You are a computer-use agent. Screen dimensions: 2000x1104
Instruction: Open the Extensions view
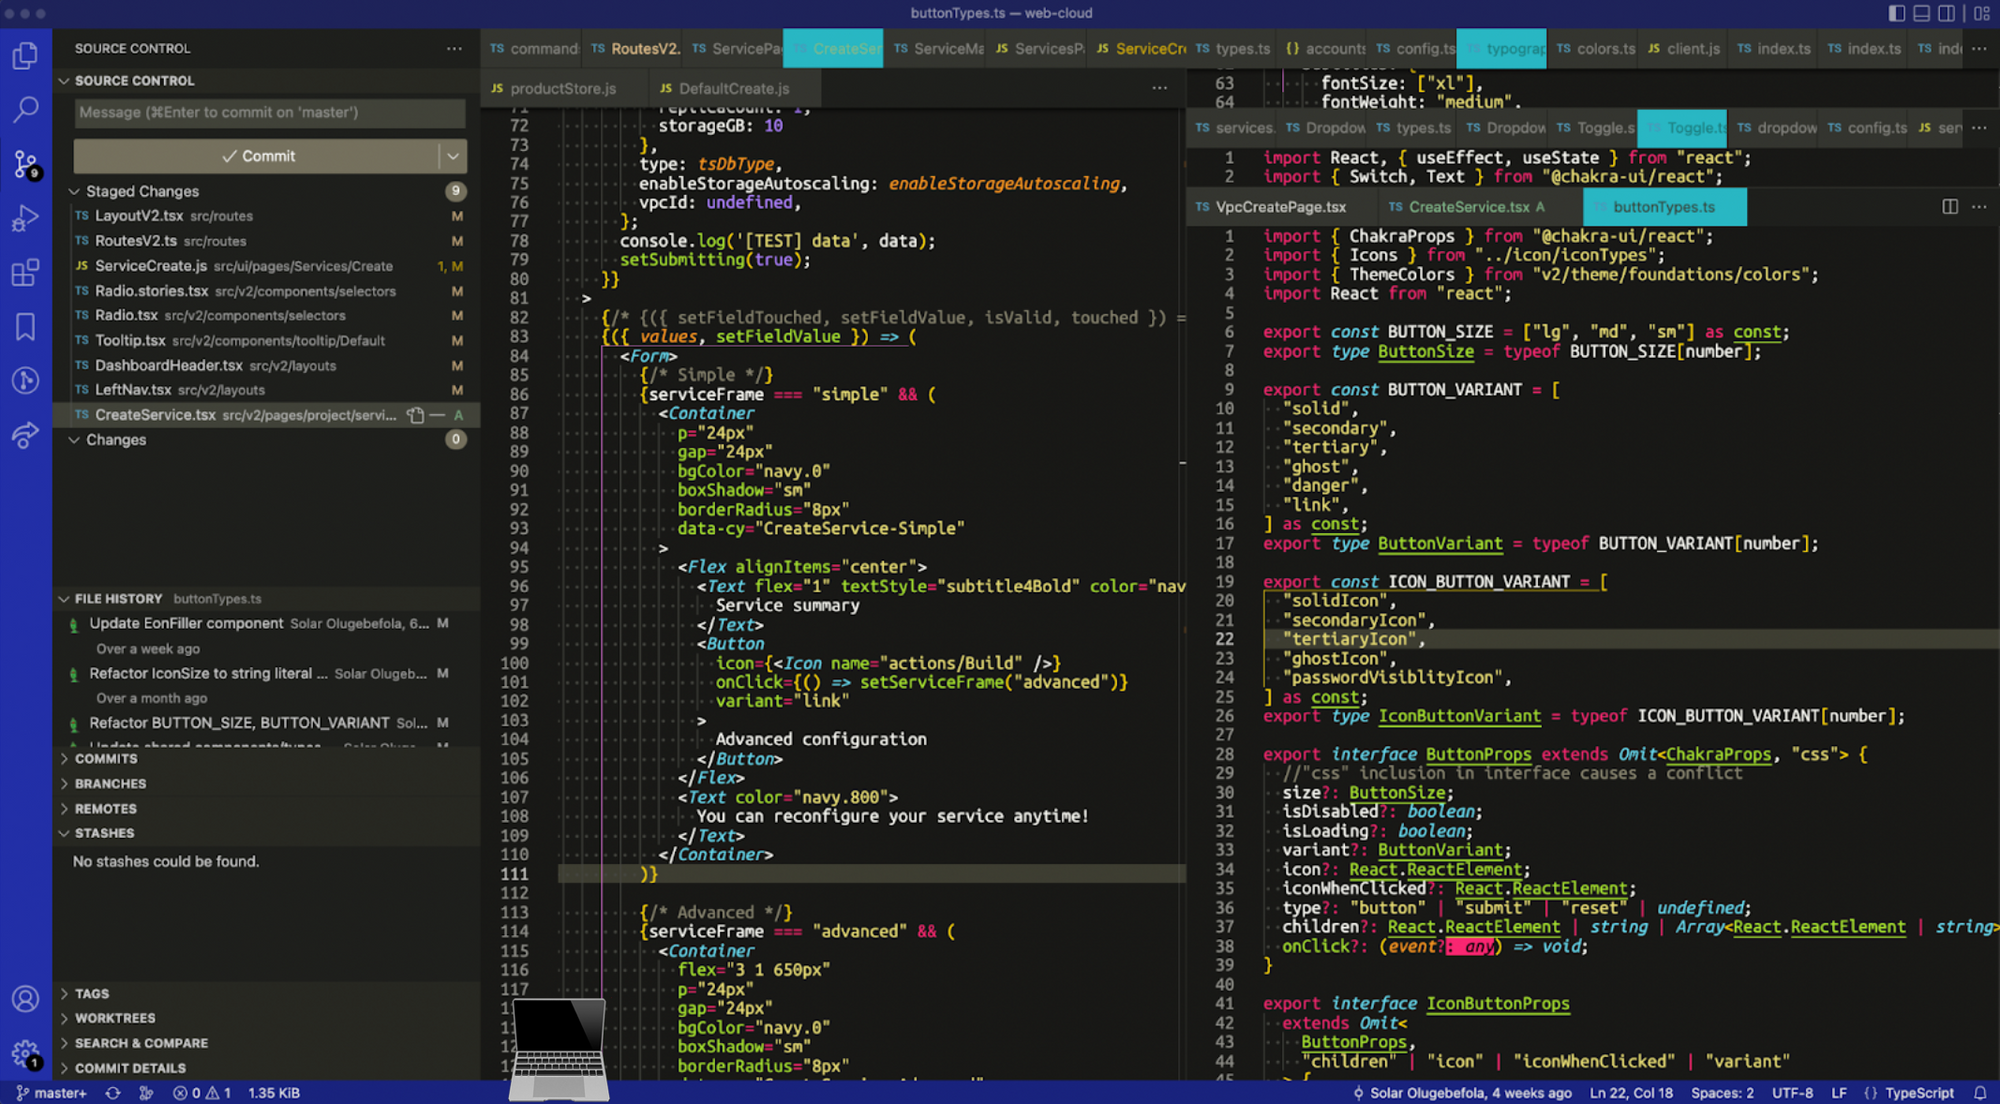tap(25, 273)
